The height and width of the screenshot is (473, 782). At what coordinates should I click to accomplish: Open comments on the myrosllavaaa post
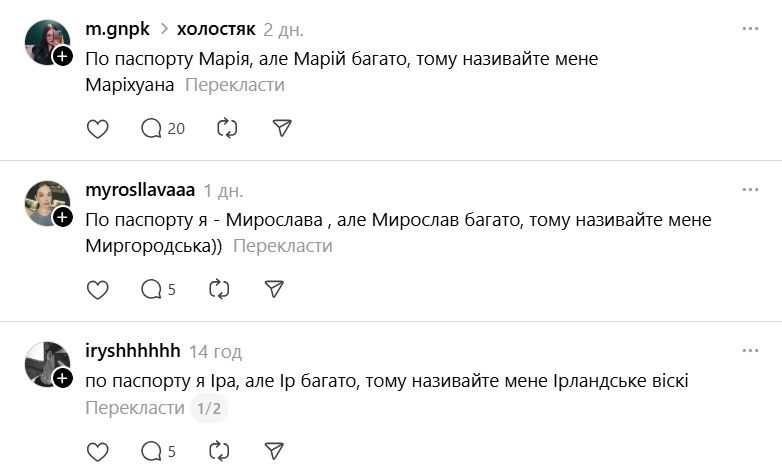pyautogui.click(x=158, y=290)
